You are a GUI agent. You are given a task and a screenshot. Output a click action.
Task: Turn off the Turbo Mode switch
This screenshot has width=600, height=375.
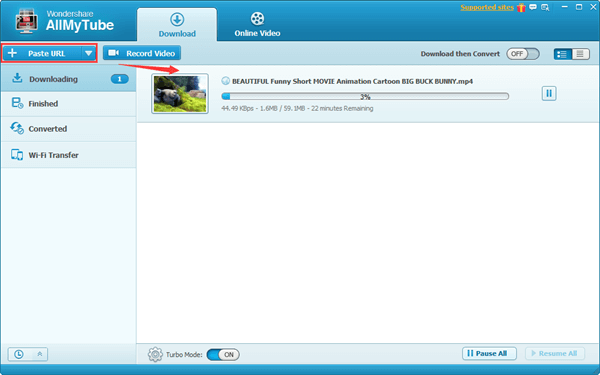(223, 355)
